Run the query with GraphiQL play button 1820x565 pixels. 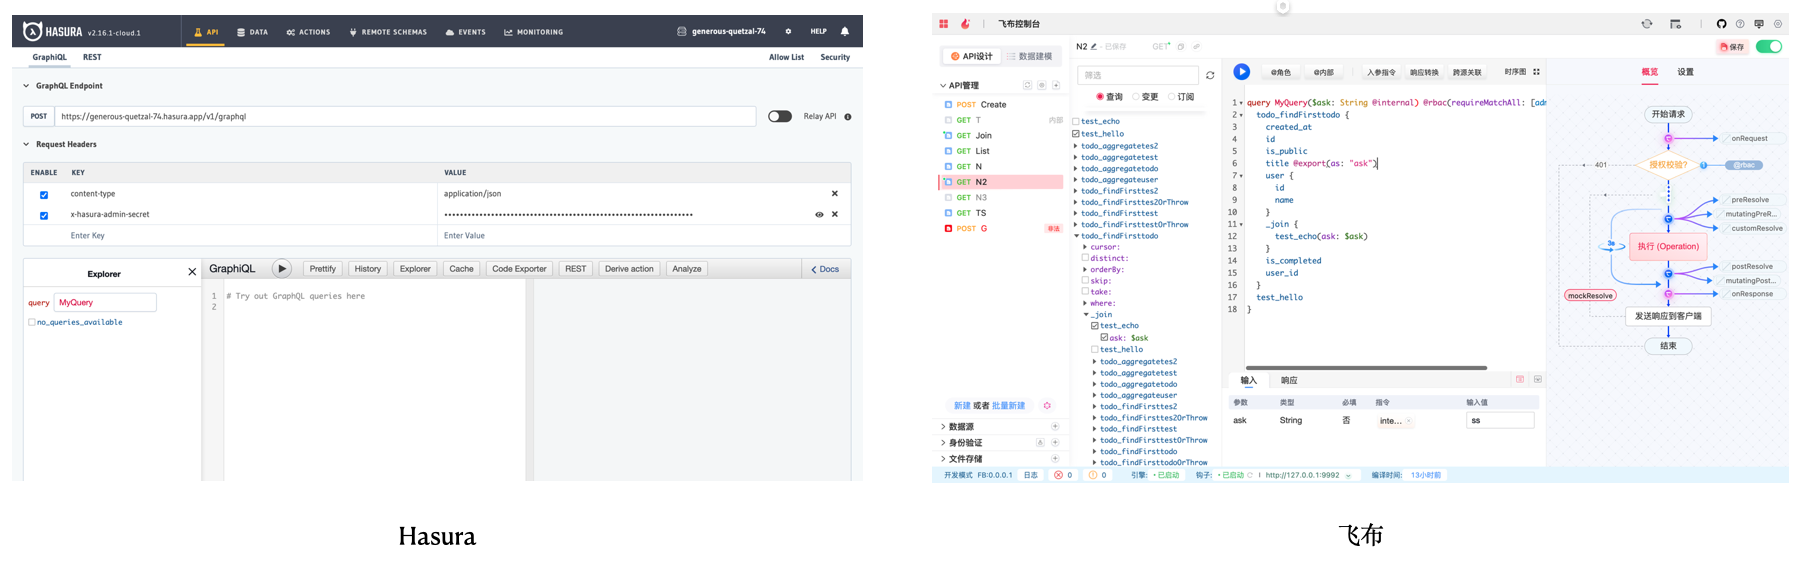282,269
